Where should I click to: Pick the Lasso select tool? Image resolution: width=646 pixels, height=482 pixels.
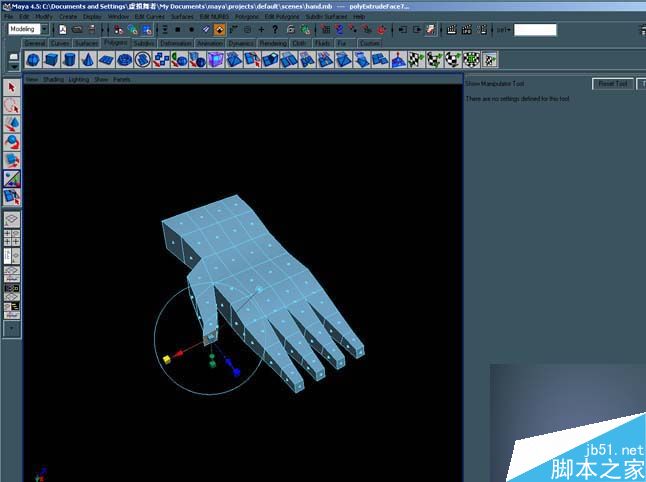[x=12, y=106]
